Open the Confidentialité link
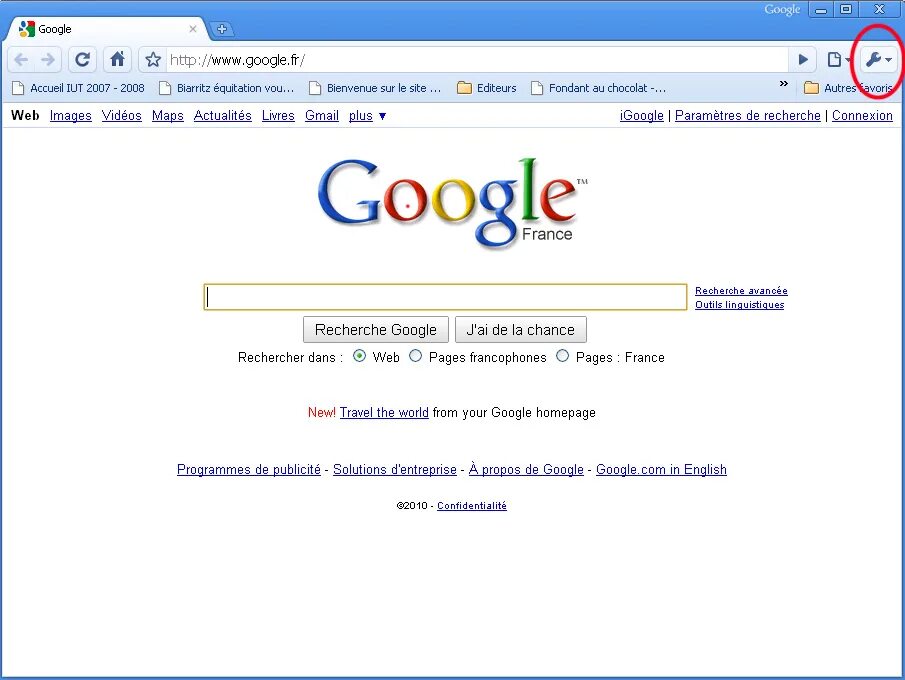 click(x=472, y=506)
